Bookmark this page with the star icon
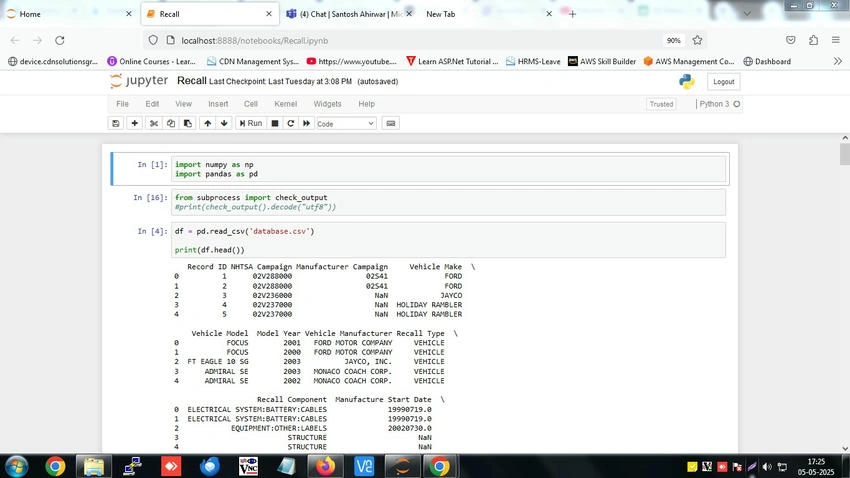This screenshot has height=478, width=850. [x=697, y=40]
